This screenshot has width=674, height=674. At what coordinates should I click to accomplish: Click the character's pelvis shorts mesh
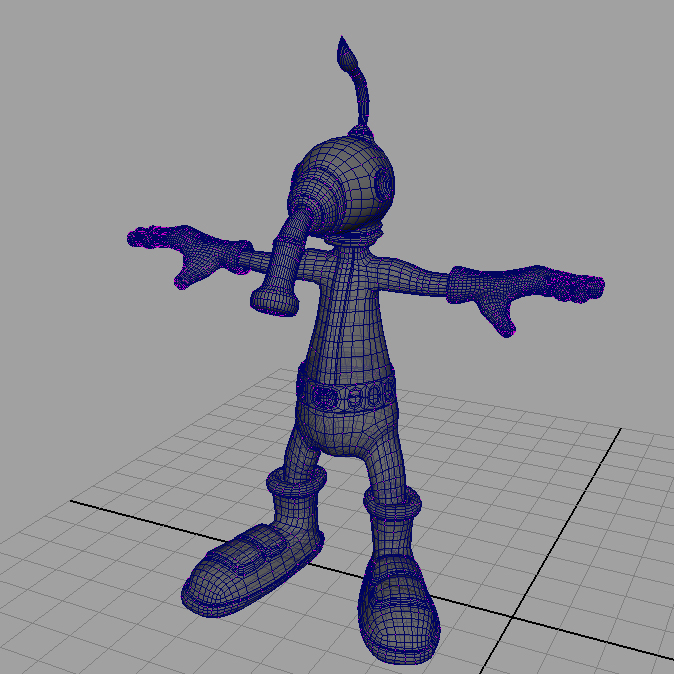pyautogui.click(x=349, y=434)
